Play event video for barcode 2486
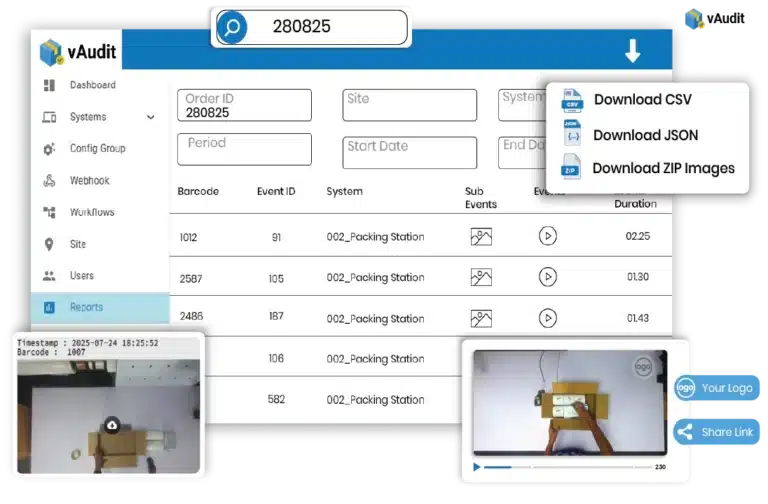This screenshot has width=768, height=504. tap(548, 318)
